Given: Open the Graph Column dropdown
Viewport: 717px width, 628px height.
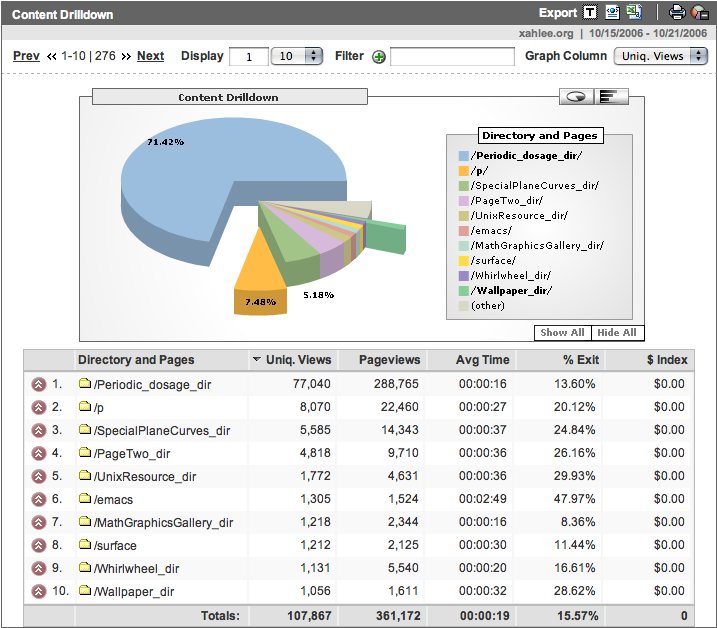Looking at the screenshot, I should (x=661, y=56).
